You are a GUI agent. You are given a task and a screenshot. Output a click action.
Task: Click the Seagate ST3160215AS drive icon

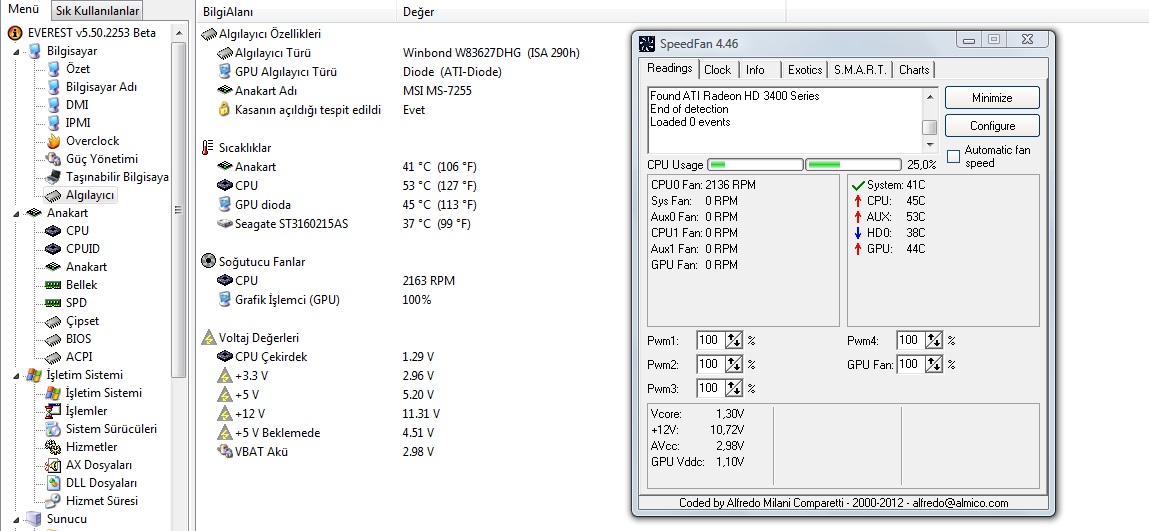coord(225,223)
